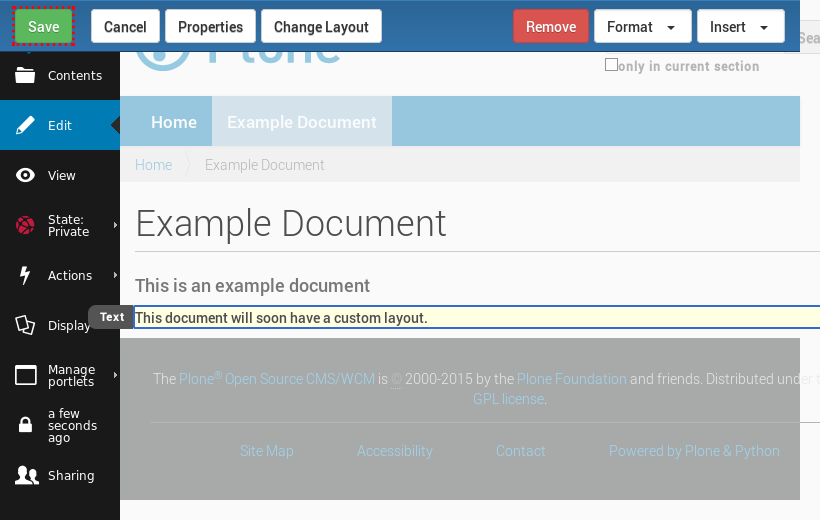Open the Actions lightning bolt icon
Screen dimensions: 820x520
25,276
